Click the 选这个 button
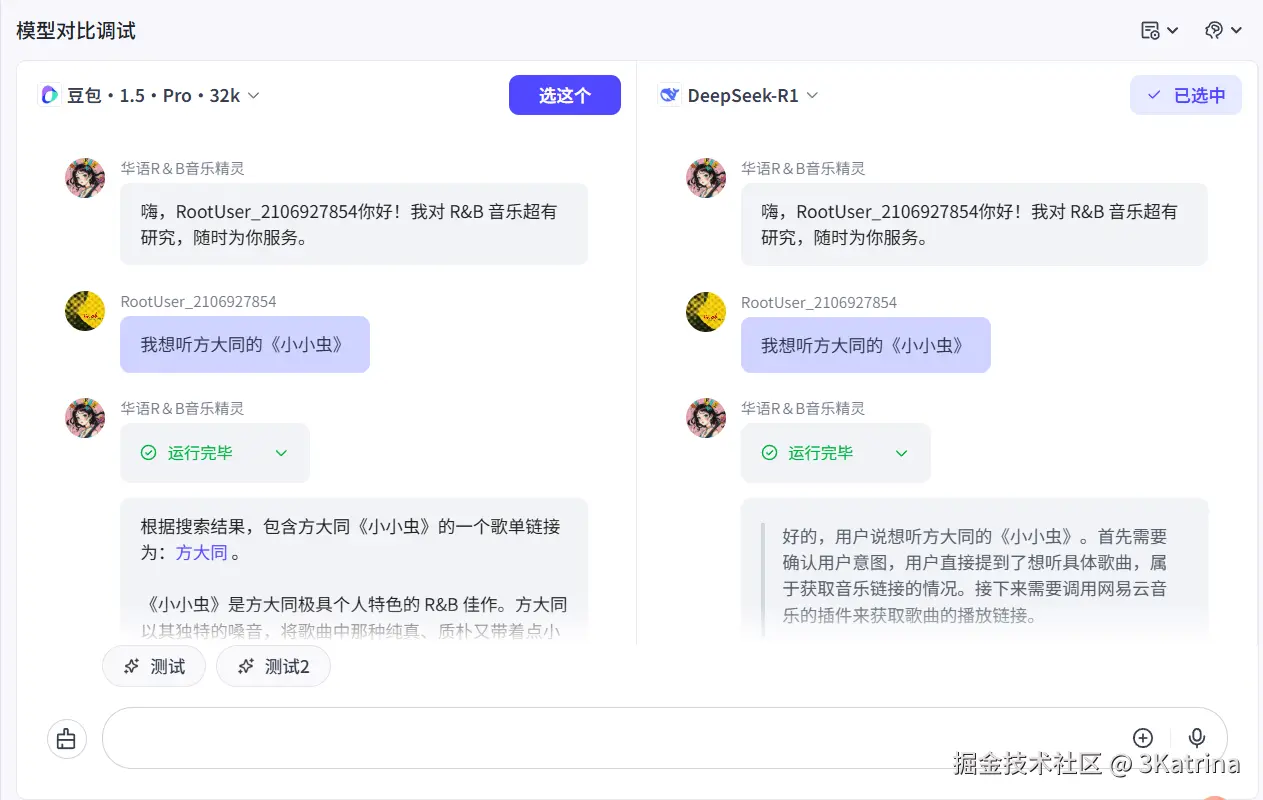 (x=565, y=95)
